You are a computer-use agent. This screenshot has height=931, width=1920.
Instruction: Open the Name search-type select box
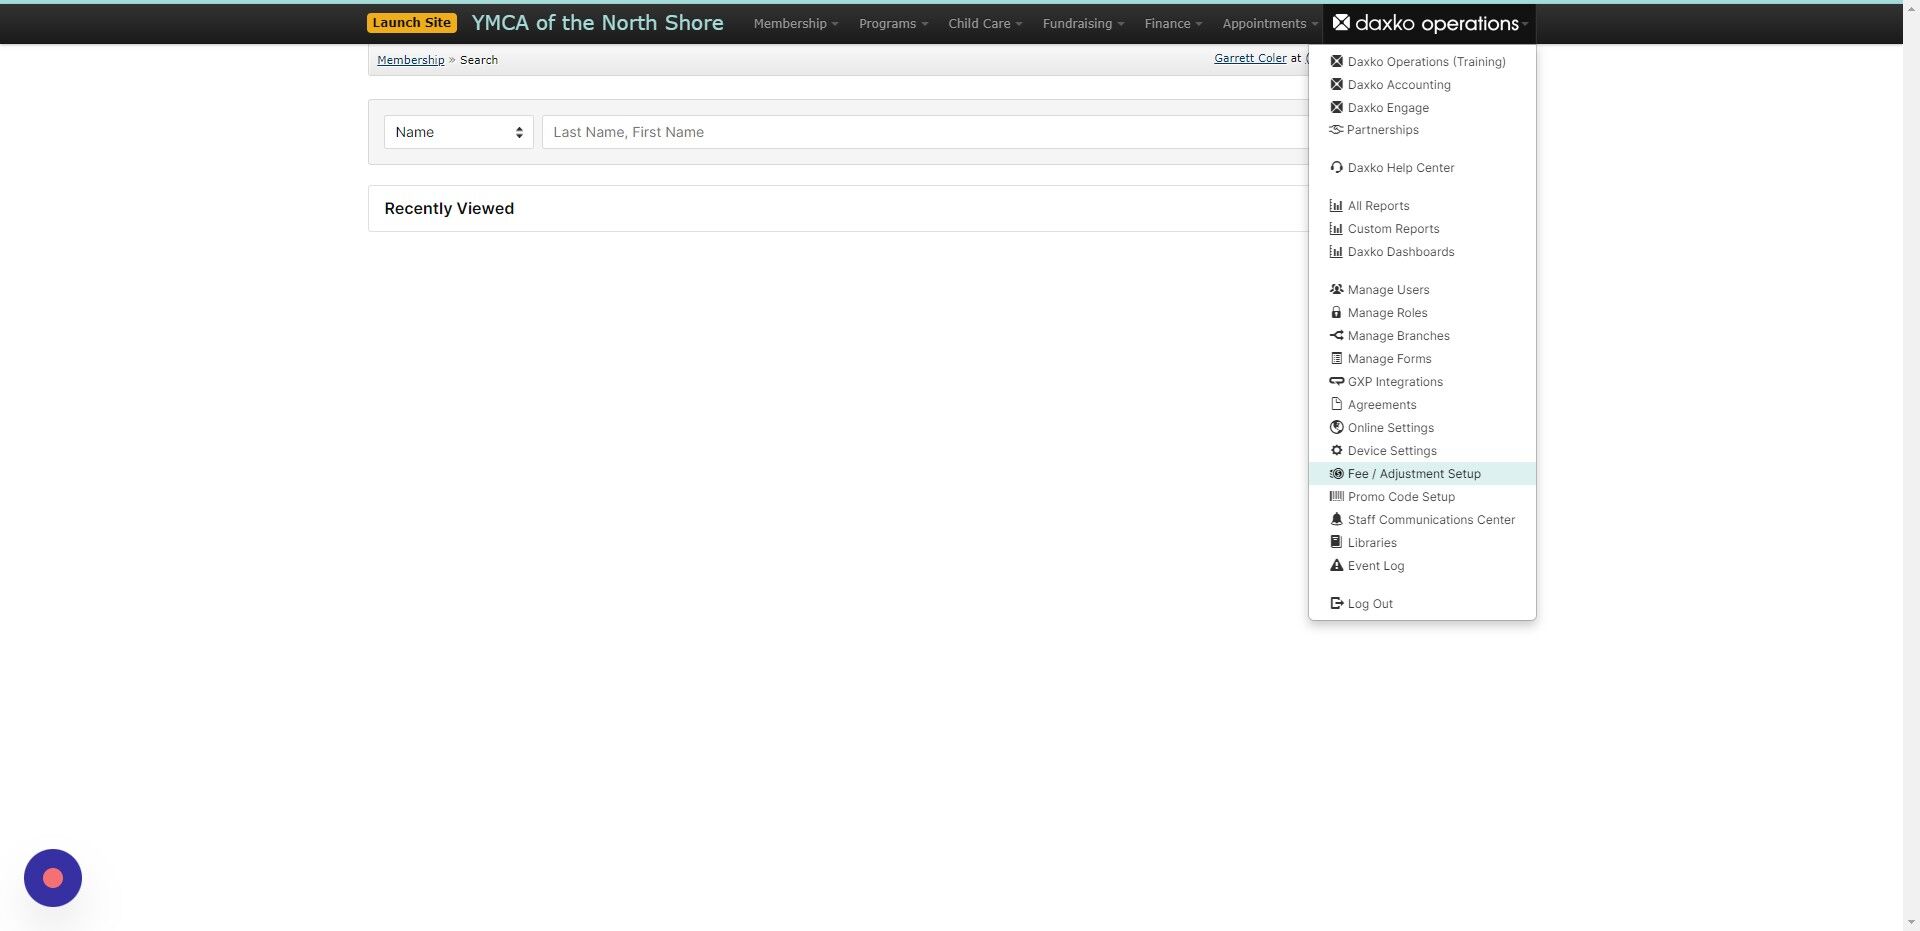[458, 132]
